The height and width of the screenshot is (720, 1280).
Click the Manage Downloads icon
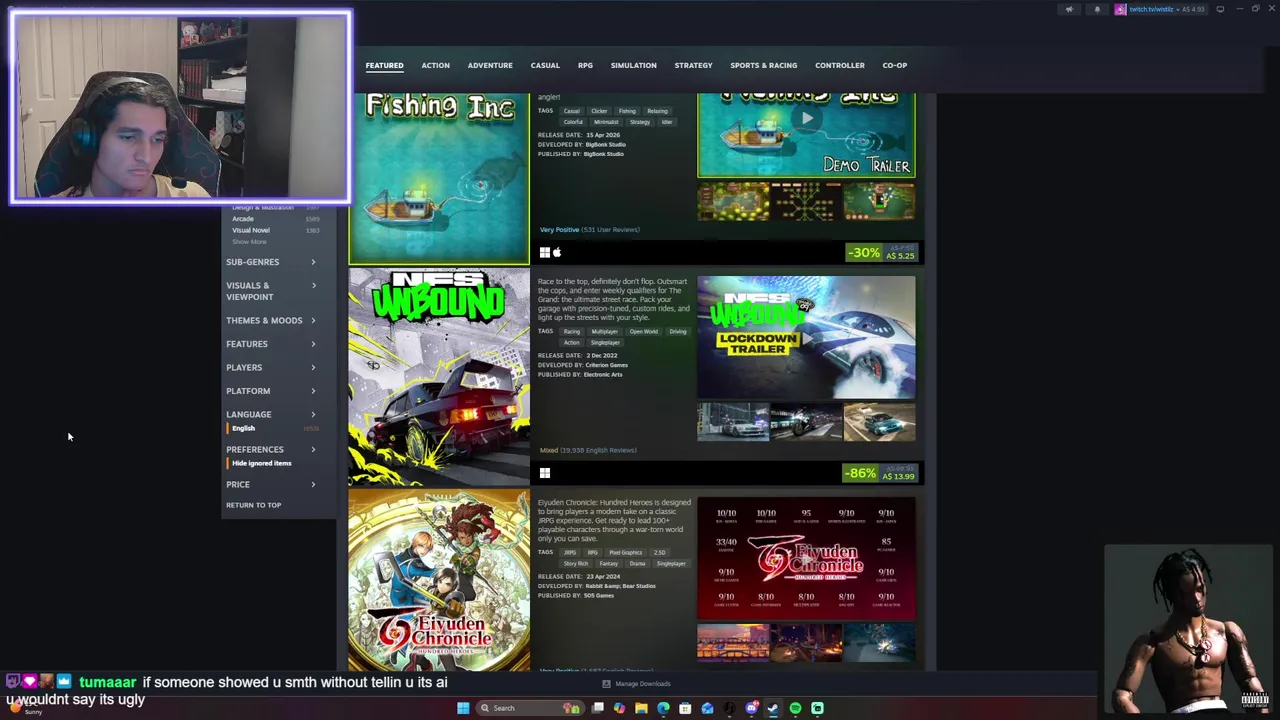click(x=606, y=684)
